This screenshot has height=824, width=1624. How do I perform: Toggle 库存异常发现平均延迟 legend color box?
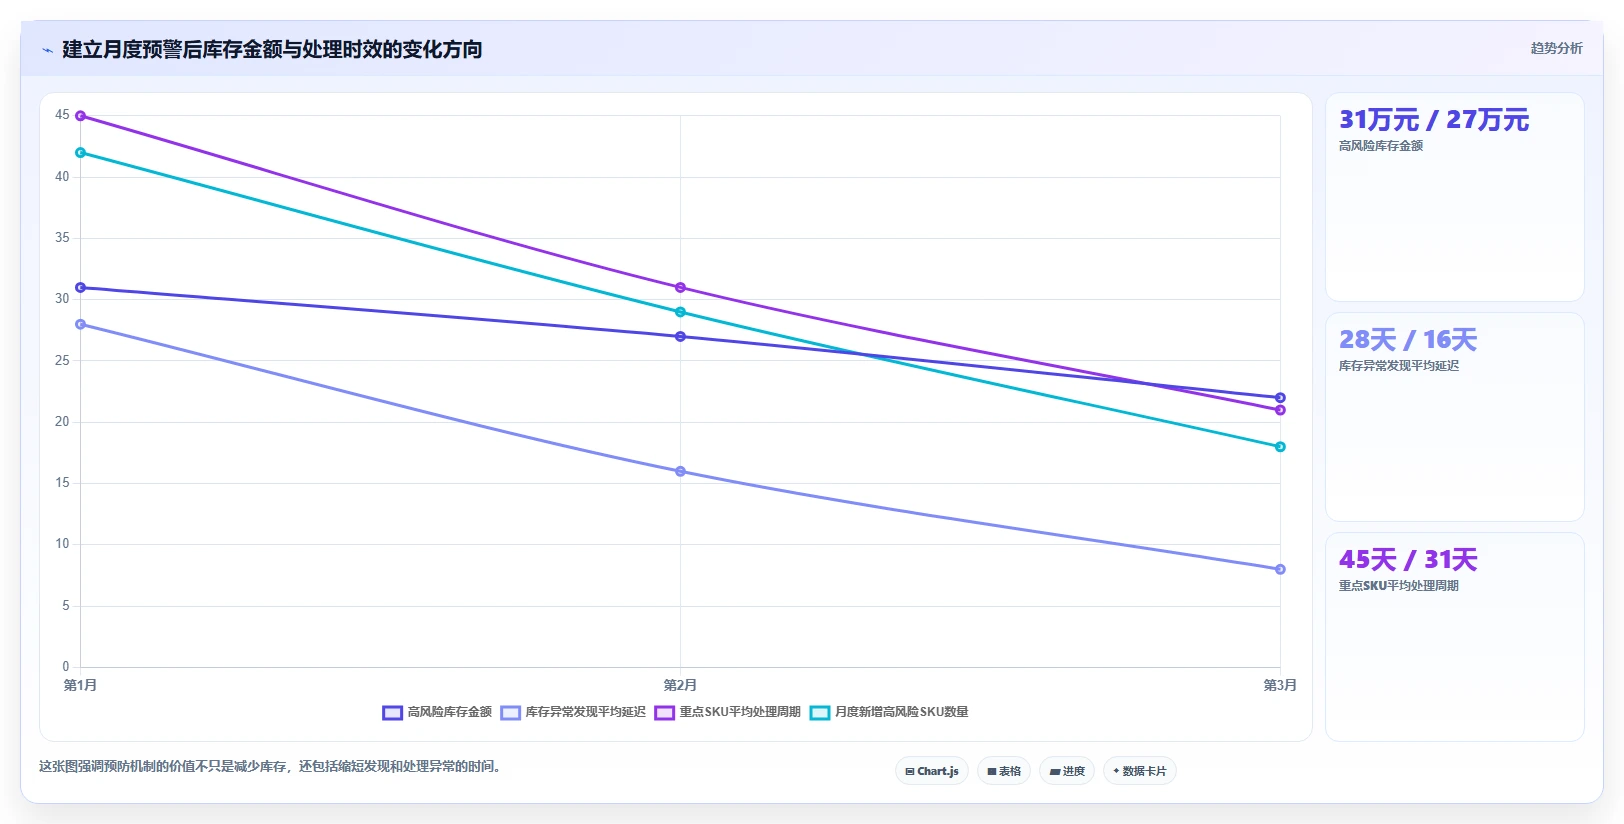(511, 713)
